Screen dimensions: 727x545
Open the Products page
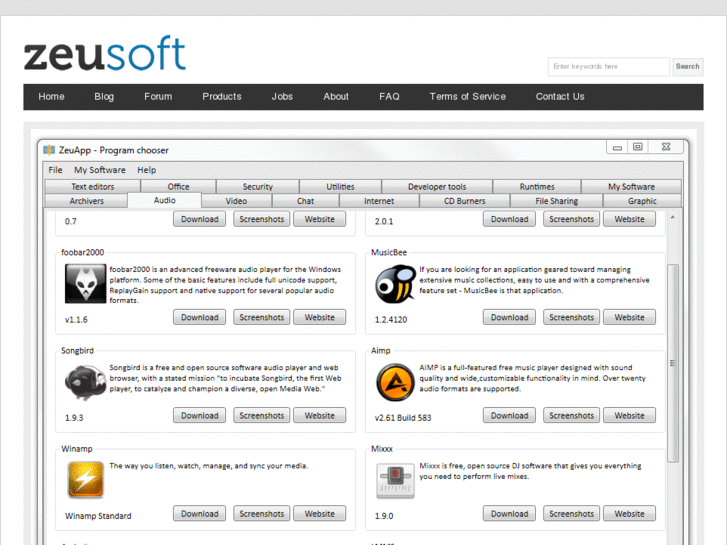pyautogui.click(x=222, y=96)
